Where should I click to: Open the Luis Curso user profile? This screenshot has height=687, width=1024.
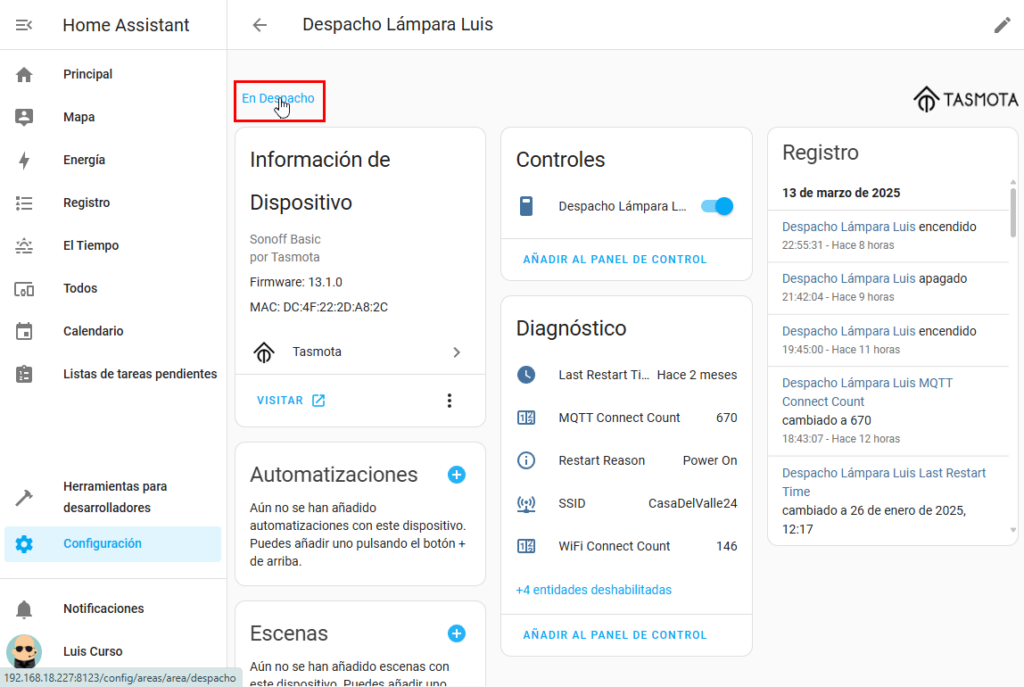[x=93, y=651]
